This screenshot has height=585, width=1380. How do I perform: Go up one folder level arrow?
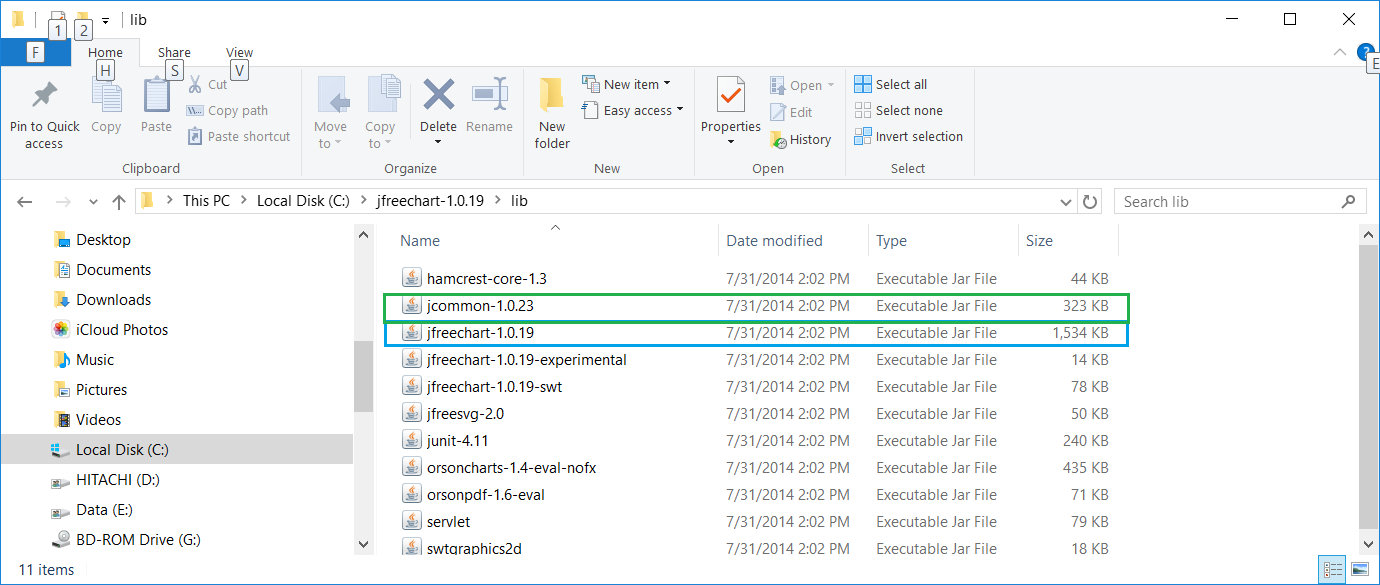click(119, 201)
